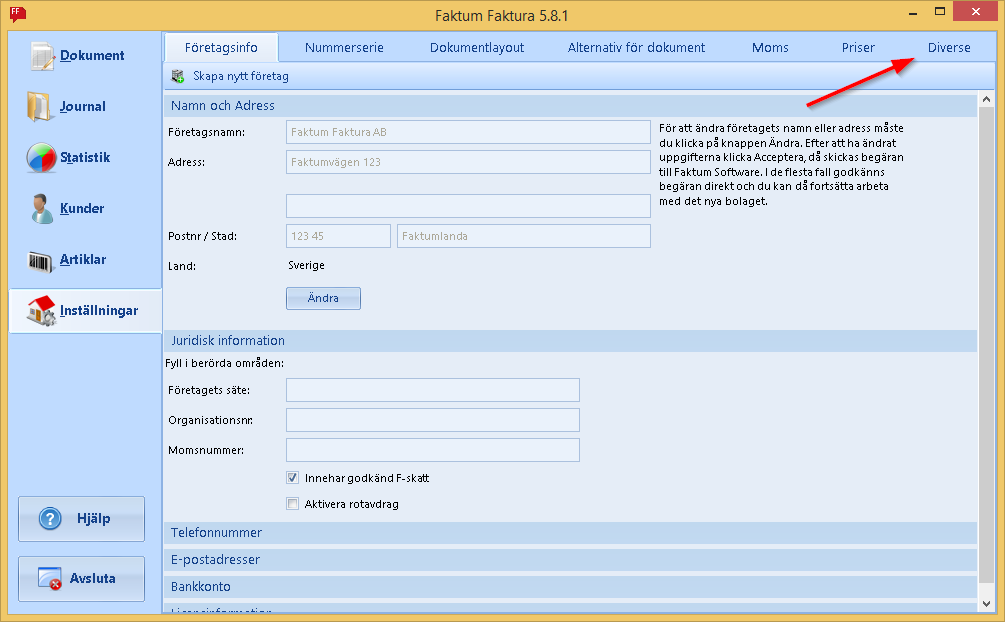Open the Dokumentlayout tab
This screenshot has width=1005, height=622.
(477, 47)
